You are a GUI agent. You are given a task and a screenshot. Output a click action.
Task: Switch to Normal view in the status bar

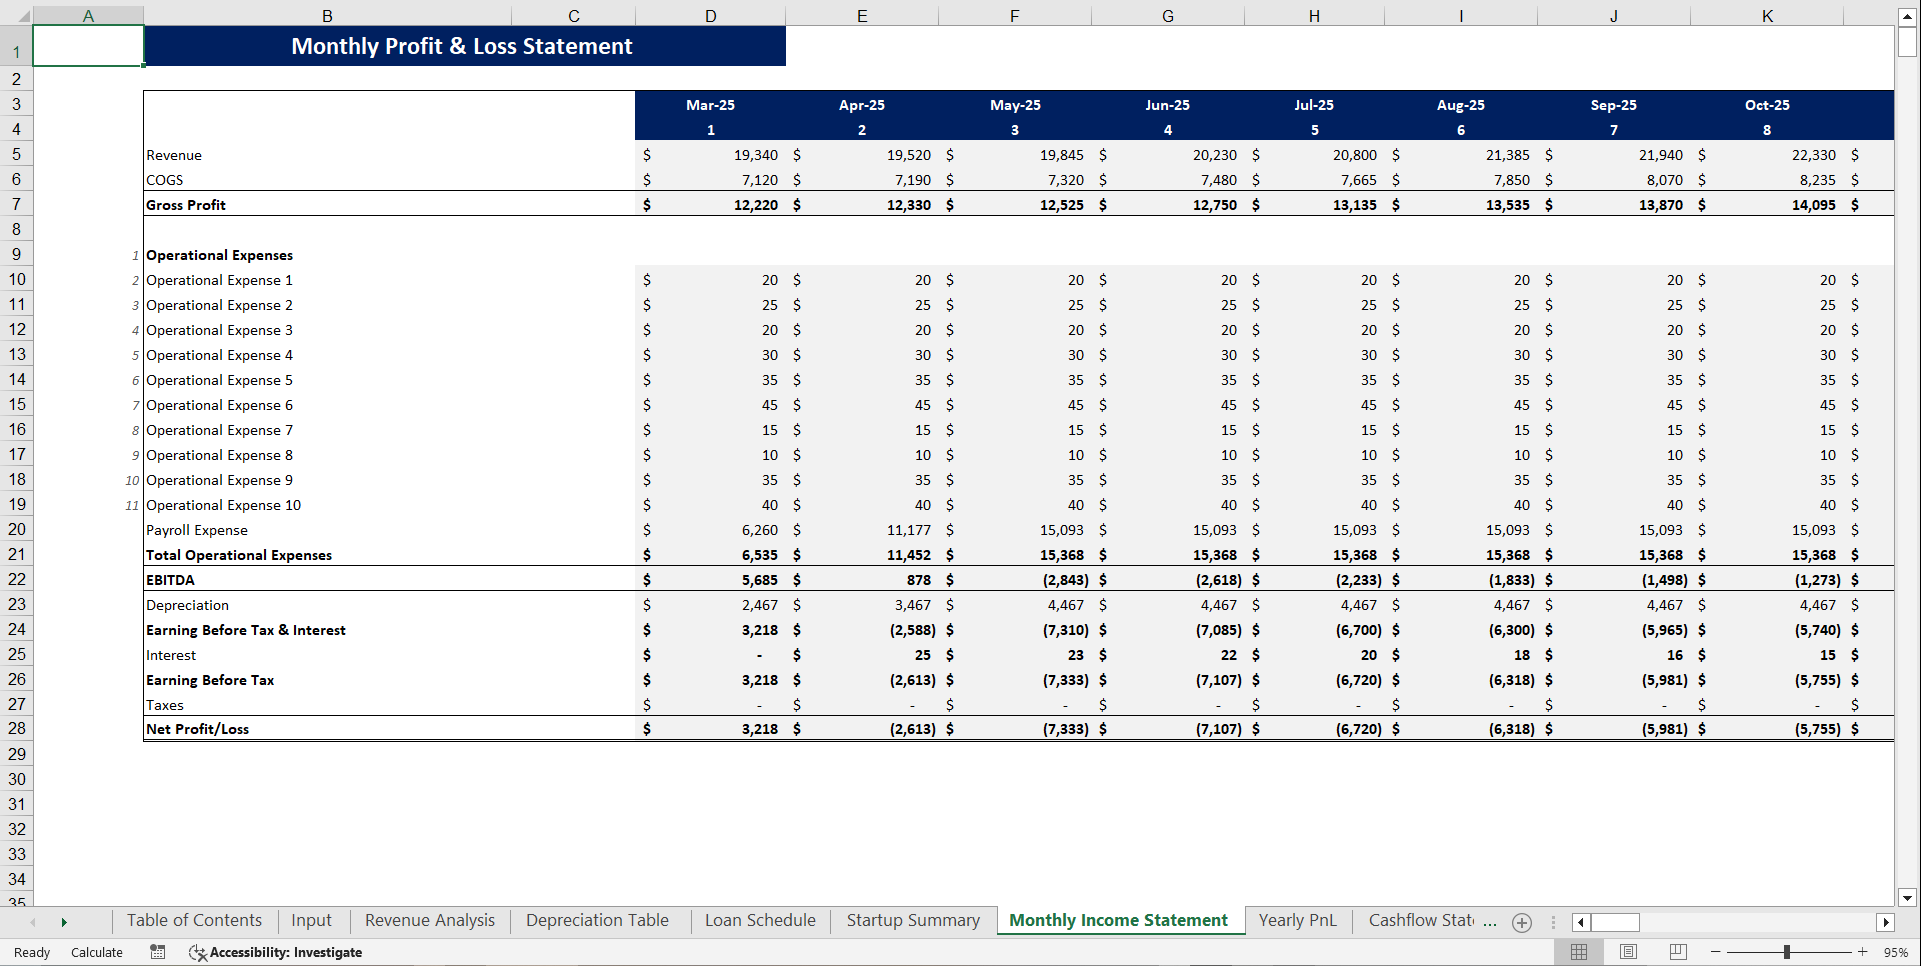(1580, 952)
